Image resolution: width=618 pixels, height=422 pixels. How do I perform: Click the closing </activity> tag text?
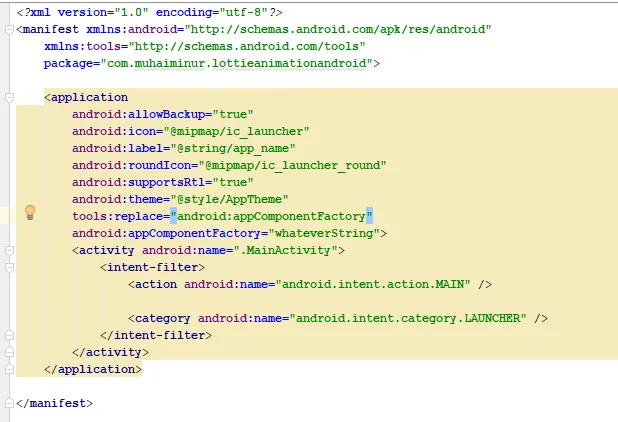click(x=110, y=352)
